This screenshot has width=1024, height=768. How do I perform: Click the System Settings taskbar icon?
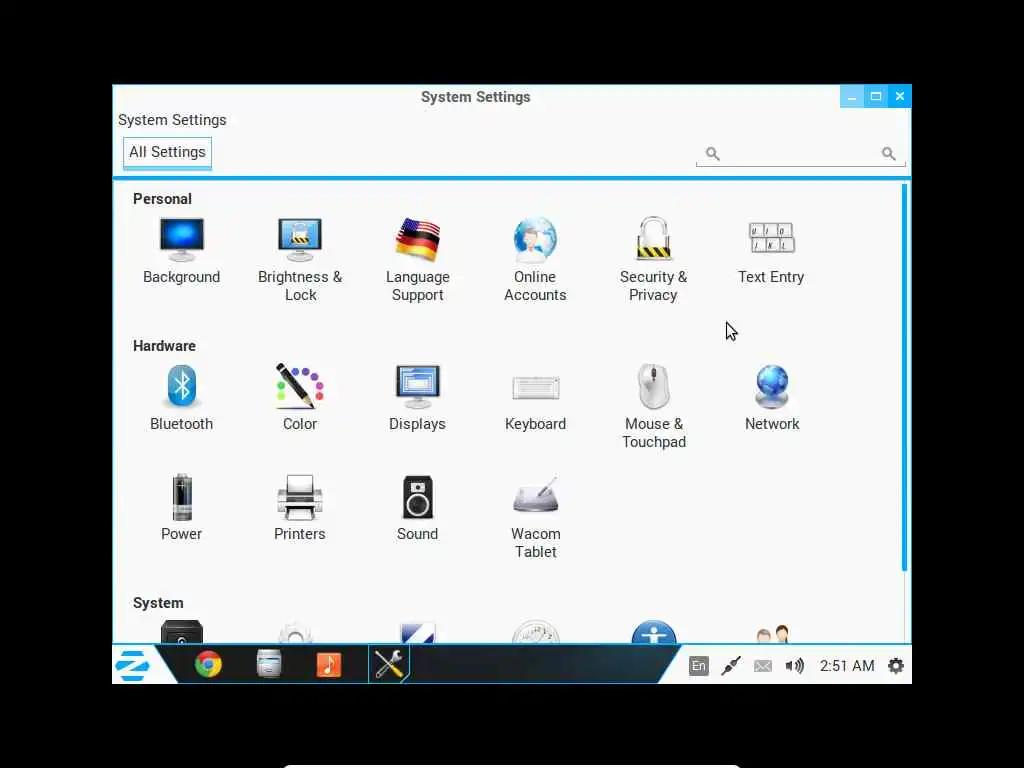pos(389,665)
